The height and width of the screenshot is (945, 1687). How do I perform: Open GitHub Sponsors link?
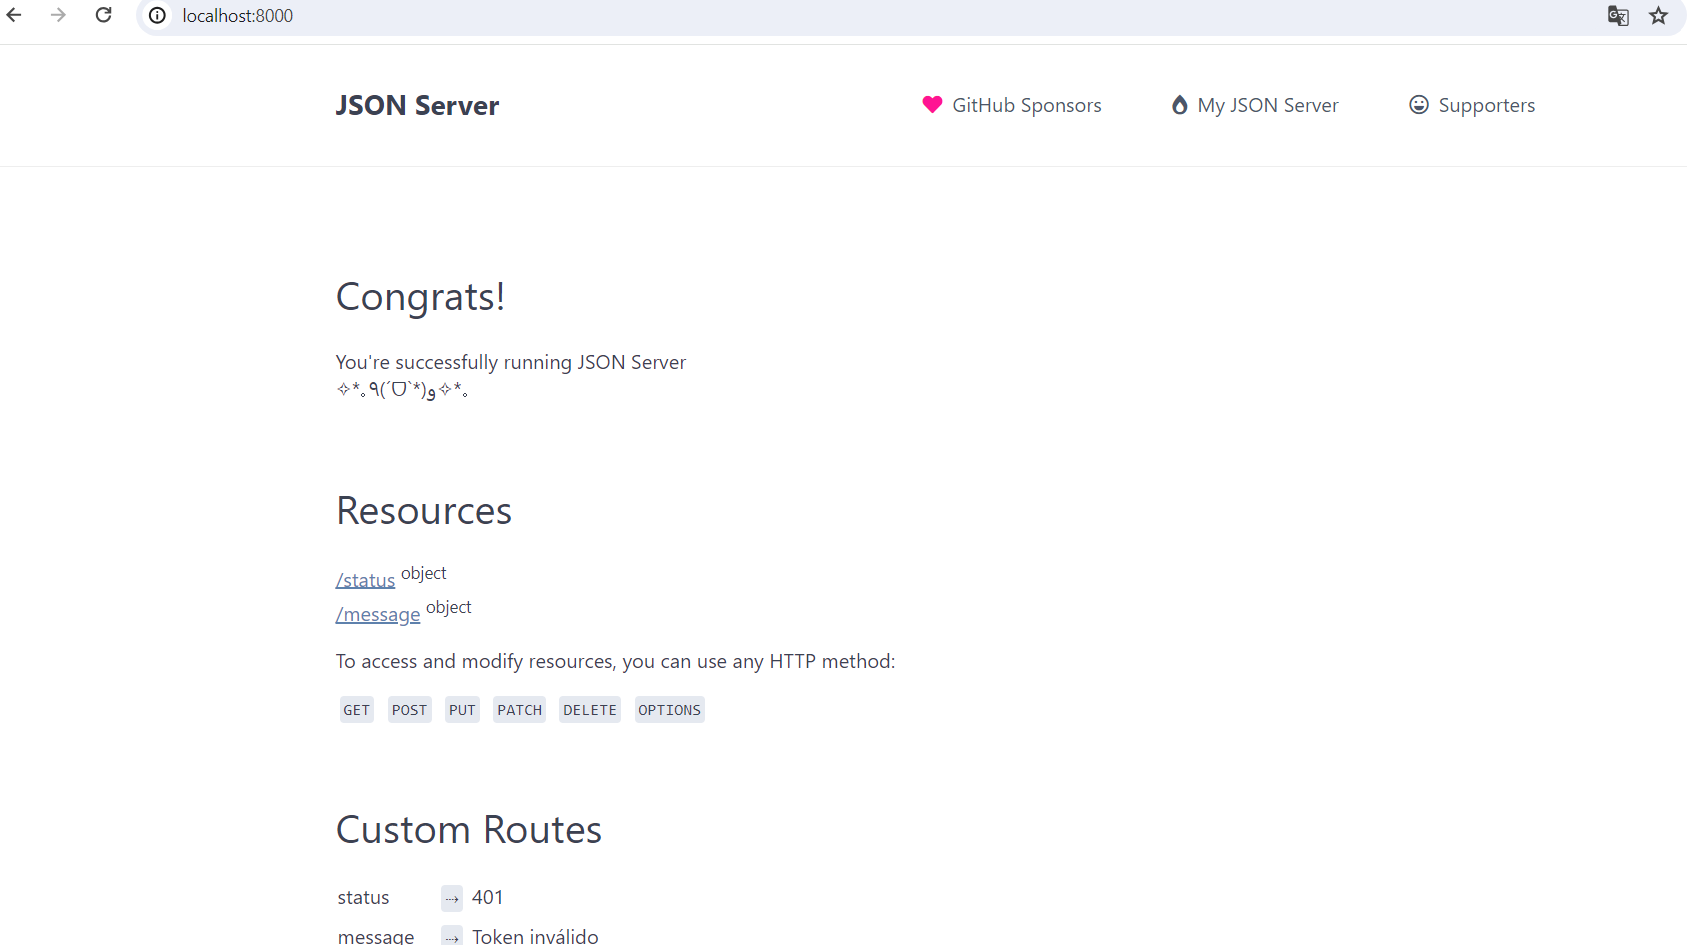tap(1011, 105)
